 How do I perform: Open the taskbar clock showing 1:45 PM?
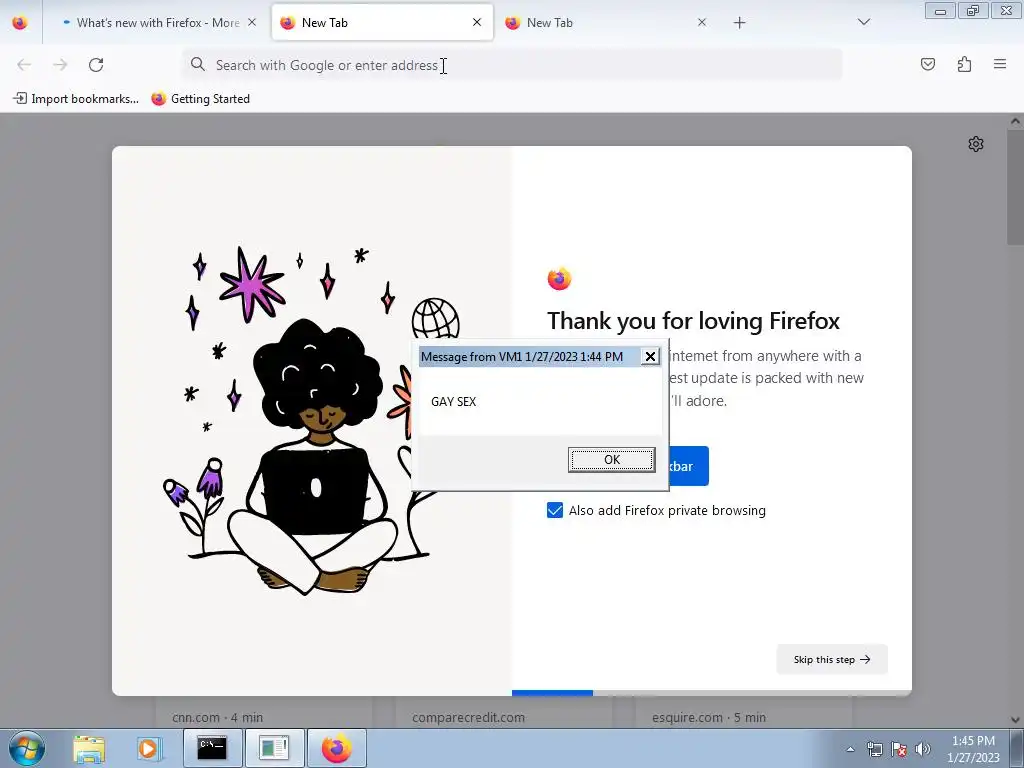coord(973,749)
